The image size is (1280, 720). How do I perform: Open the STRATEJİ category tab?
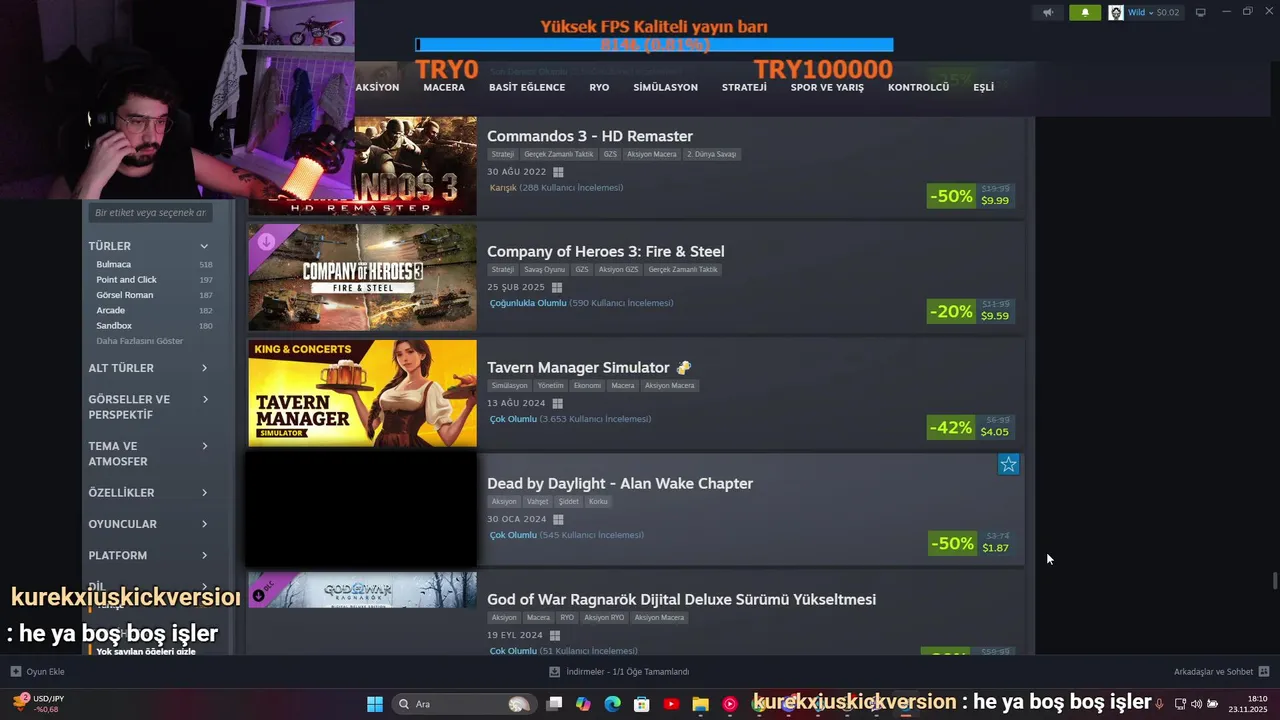pyautogui.click(x=744, y=88)
